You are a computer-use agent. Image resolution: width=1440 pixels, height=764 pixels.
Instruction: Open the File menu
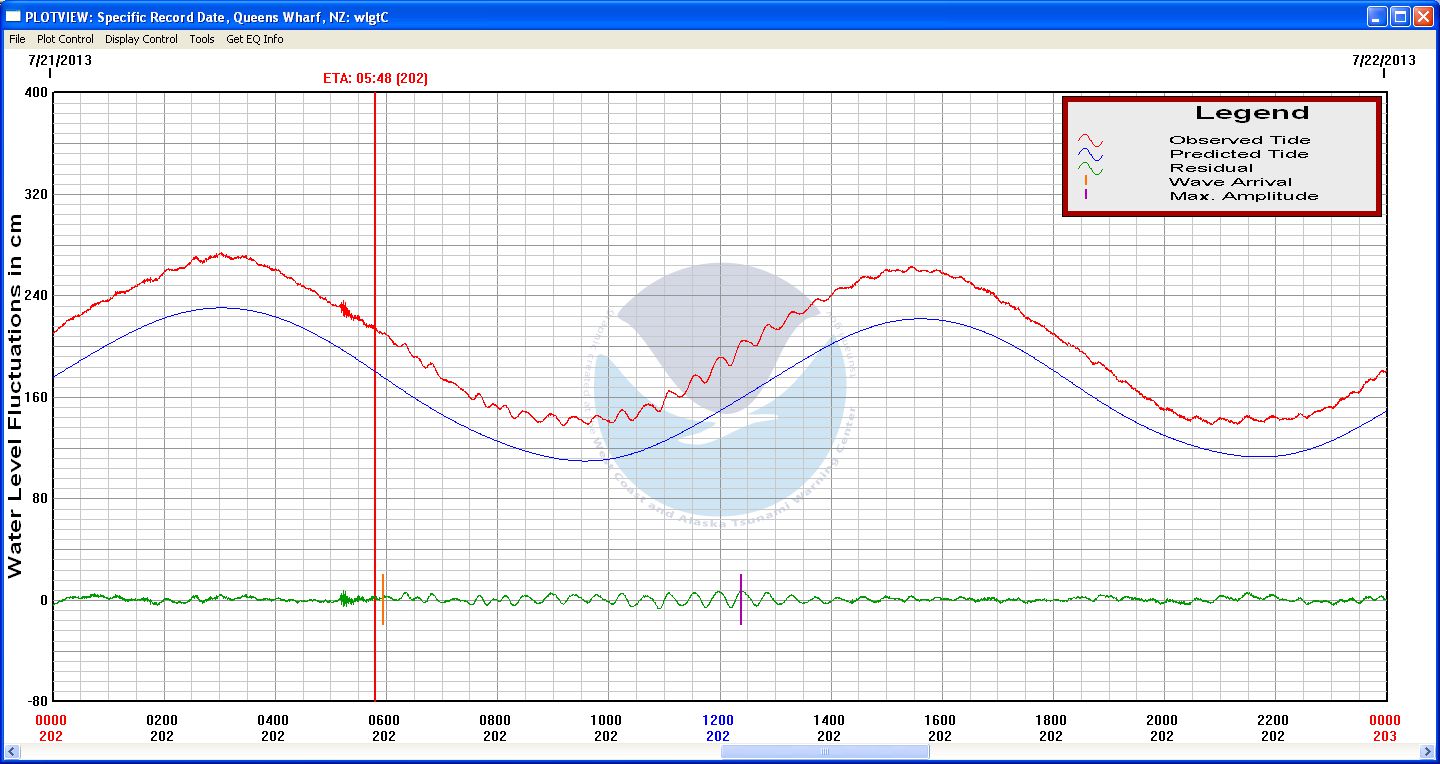tap(17, 39)
